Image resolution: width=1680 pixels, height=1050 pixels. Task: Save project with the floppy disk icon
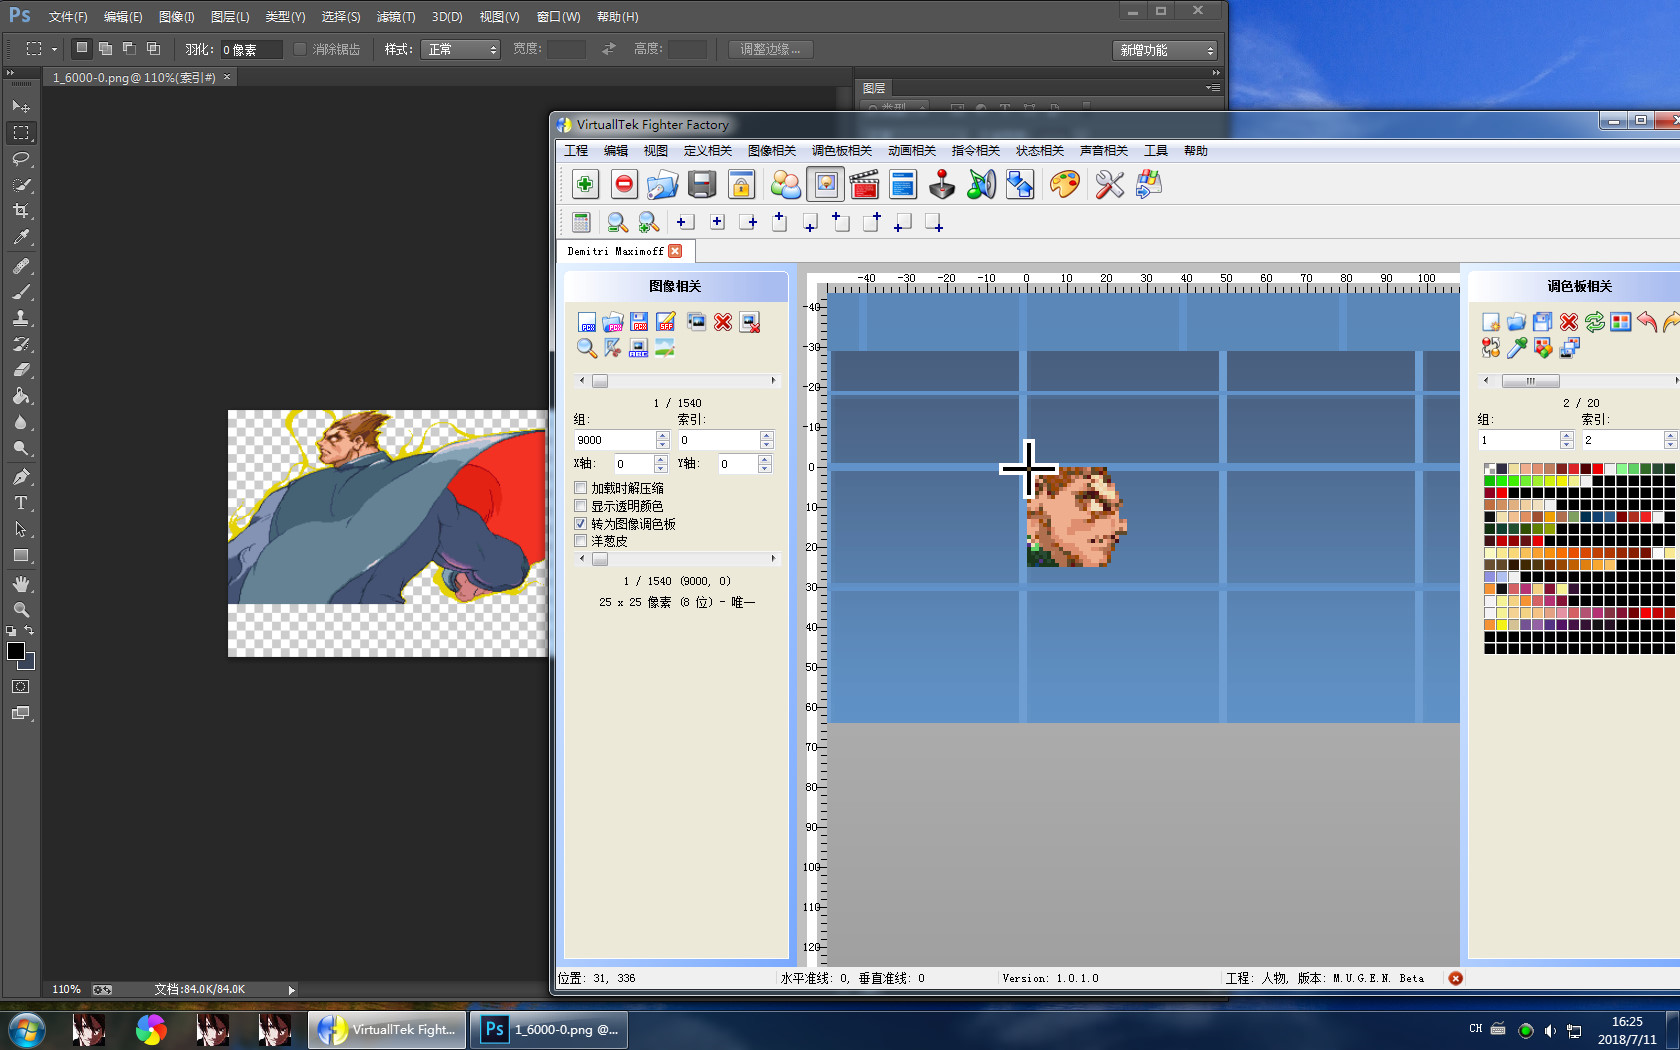pyautogui.click(x=702, y=184)
